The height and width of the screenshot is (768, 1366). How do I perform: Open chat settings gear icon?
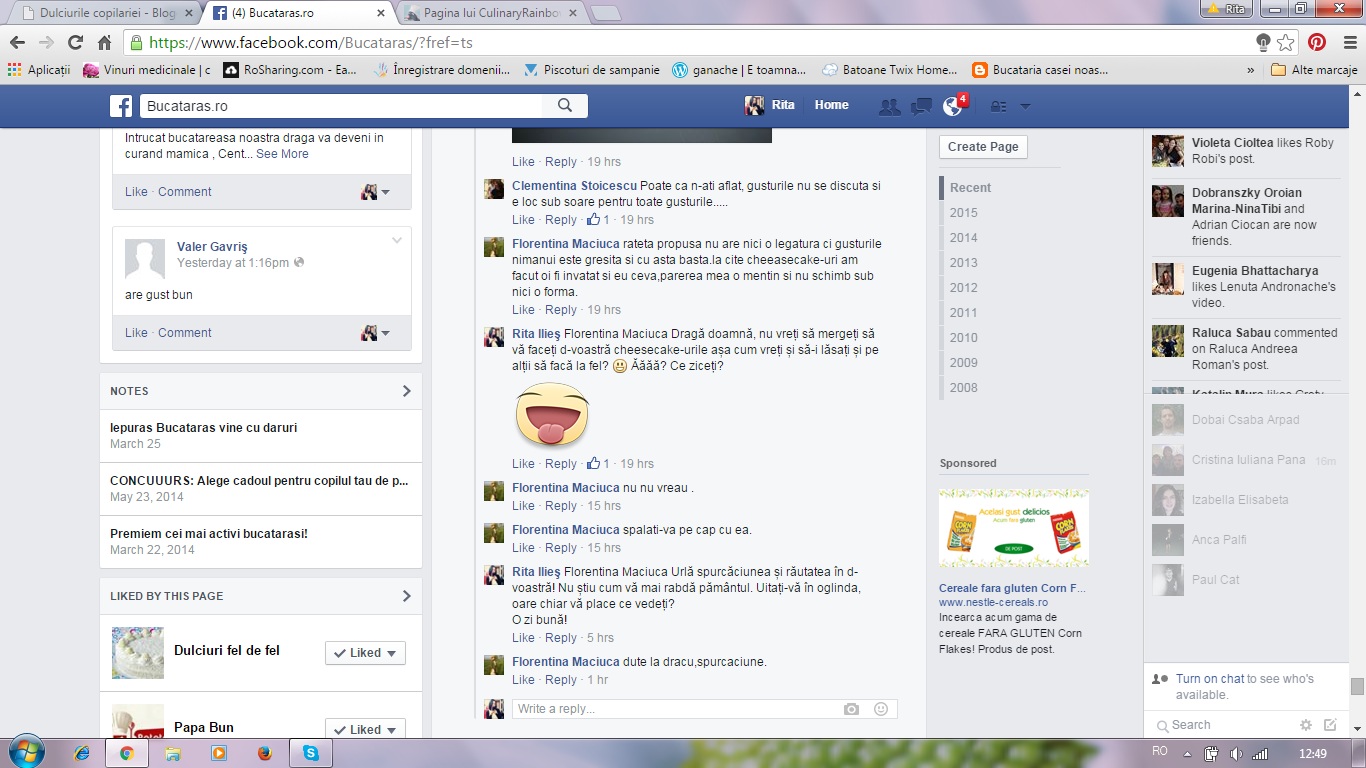point(1305,725)
